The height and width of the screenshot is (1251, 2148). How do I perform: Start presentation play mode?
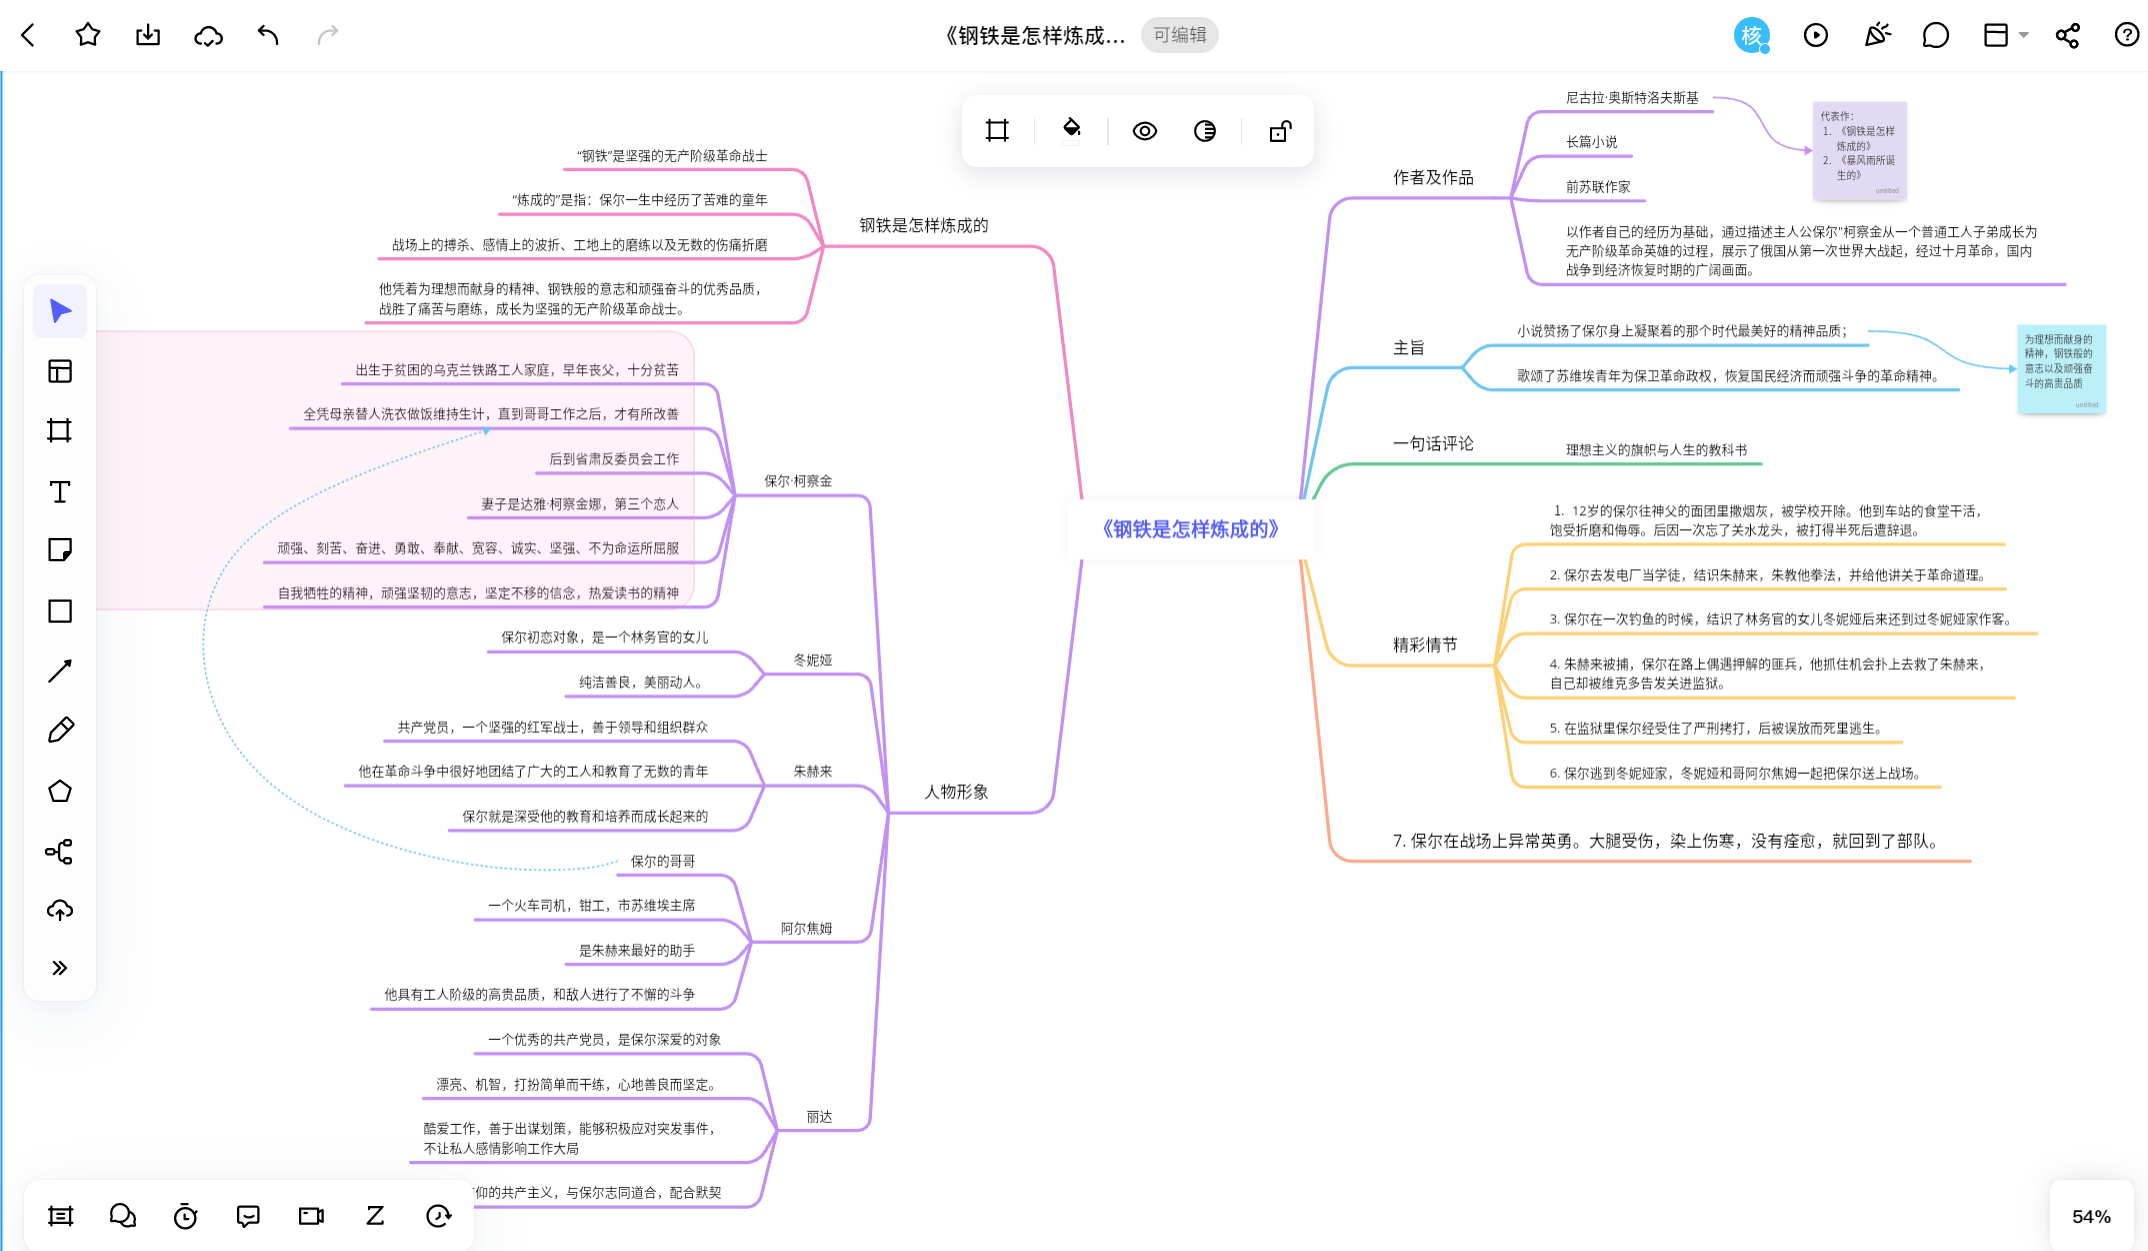click(x=1816, y=35)
